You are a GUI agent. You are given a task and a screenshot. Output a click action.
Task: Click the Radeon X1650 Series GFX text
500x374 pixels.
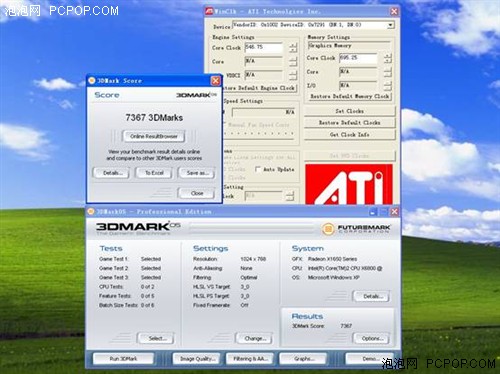pyautogui.click(x=332, y=259)
